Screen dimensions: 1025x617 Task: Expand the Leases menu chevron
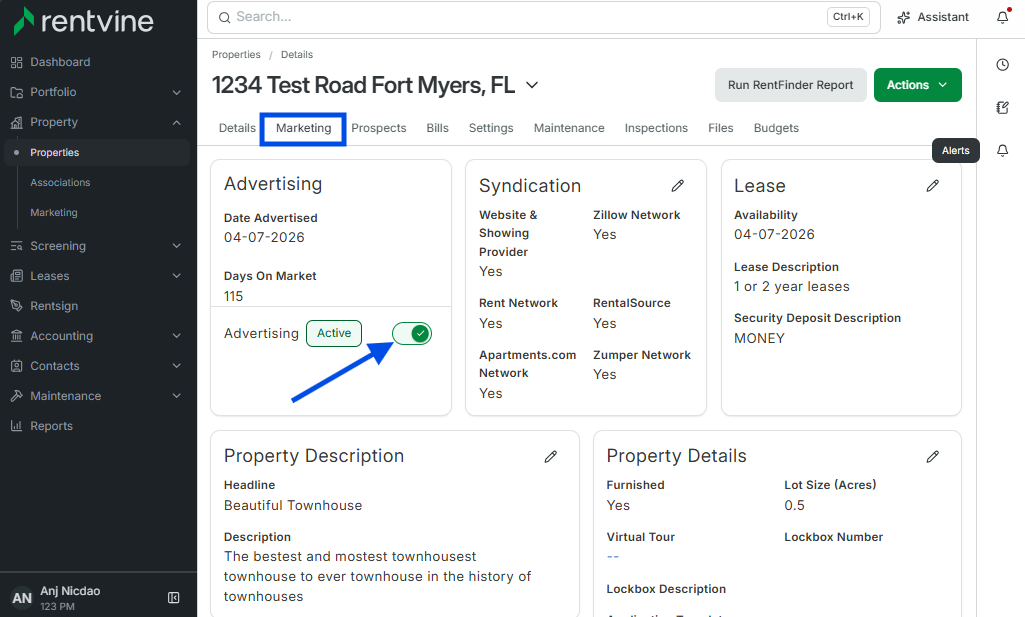coord(176,276)
